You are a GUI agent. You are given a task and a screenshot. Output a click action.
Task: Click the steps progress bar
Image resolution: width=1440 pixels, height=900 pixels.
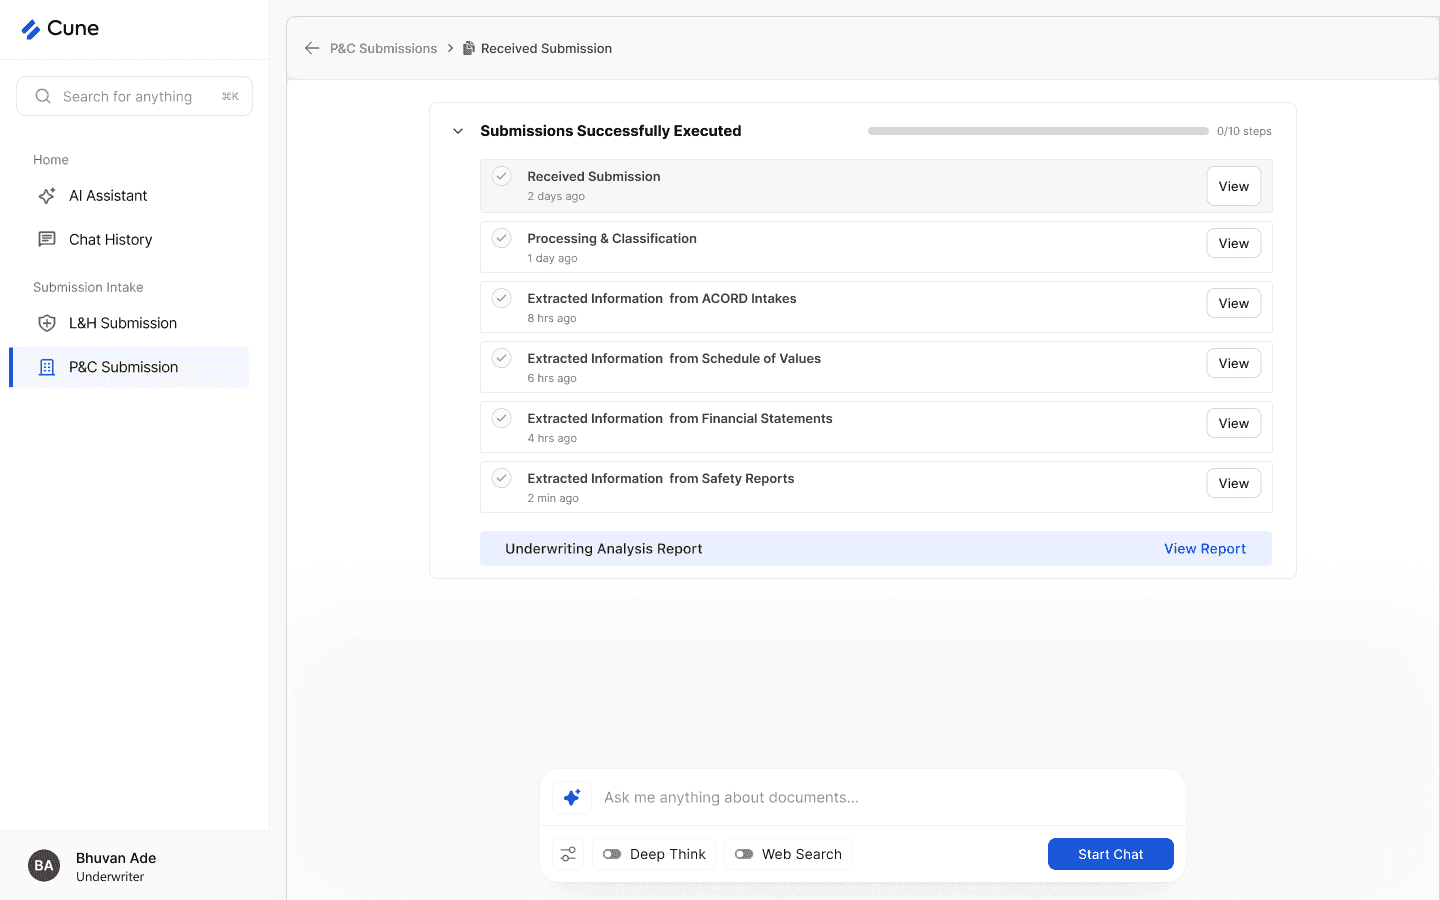click(x=1038, y=131)
